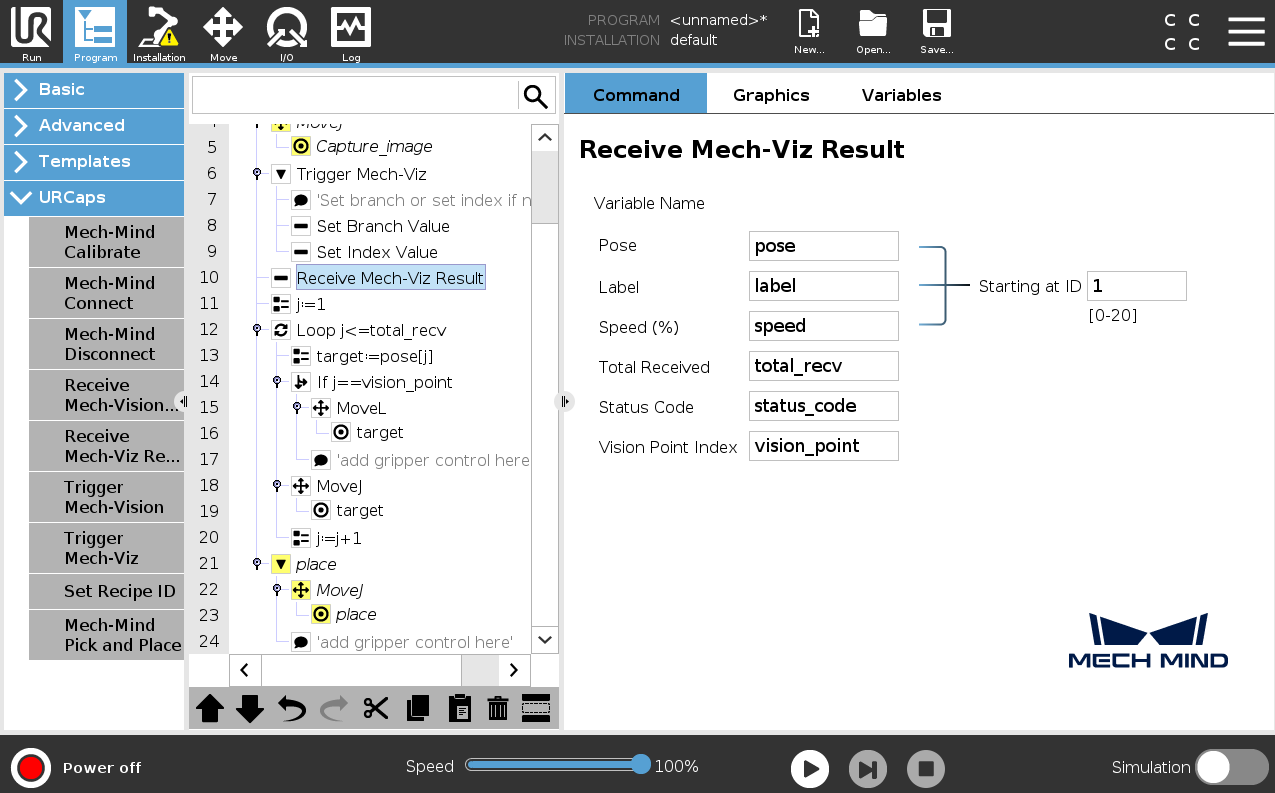Image resolution: width=1275 pixels, height=793 pixels.
Task: Click the search magnifier icon
Action: pyautogui.click(x=536, y=96)
